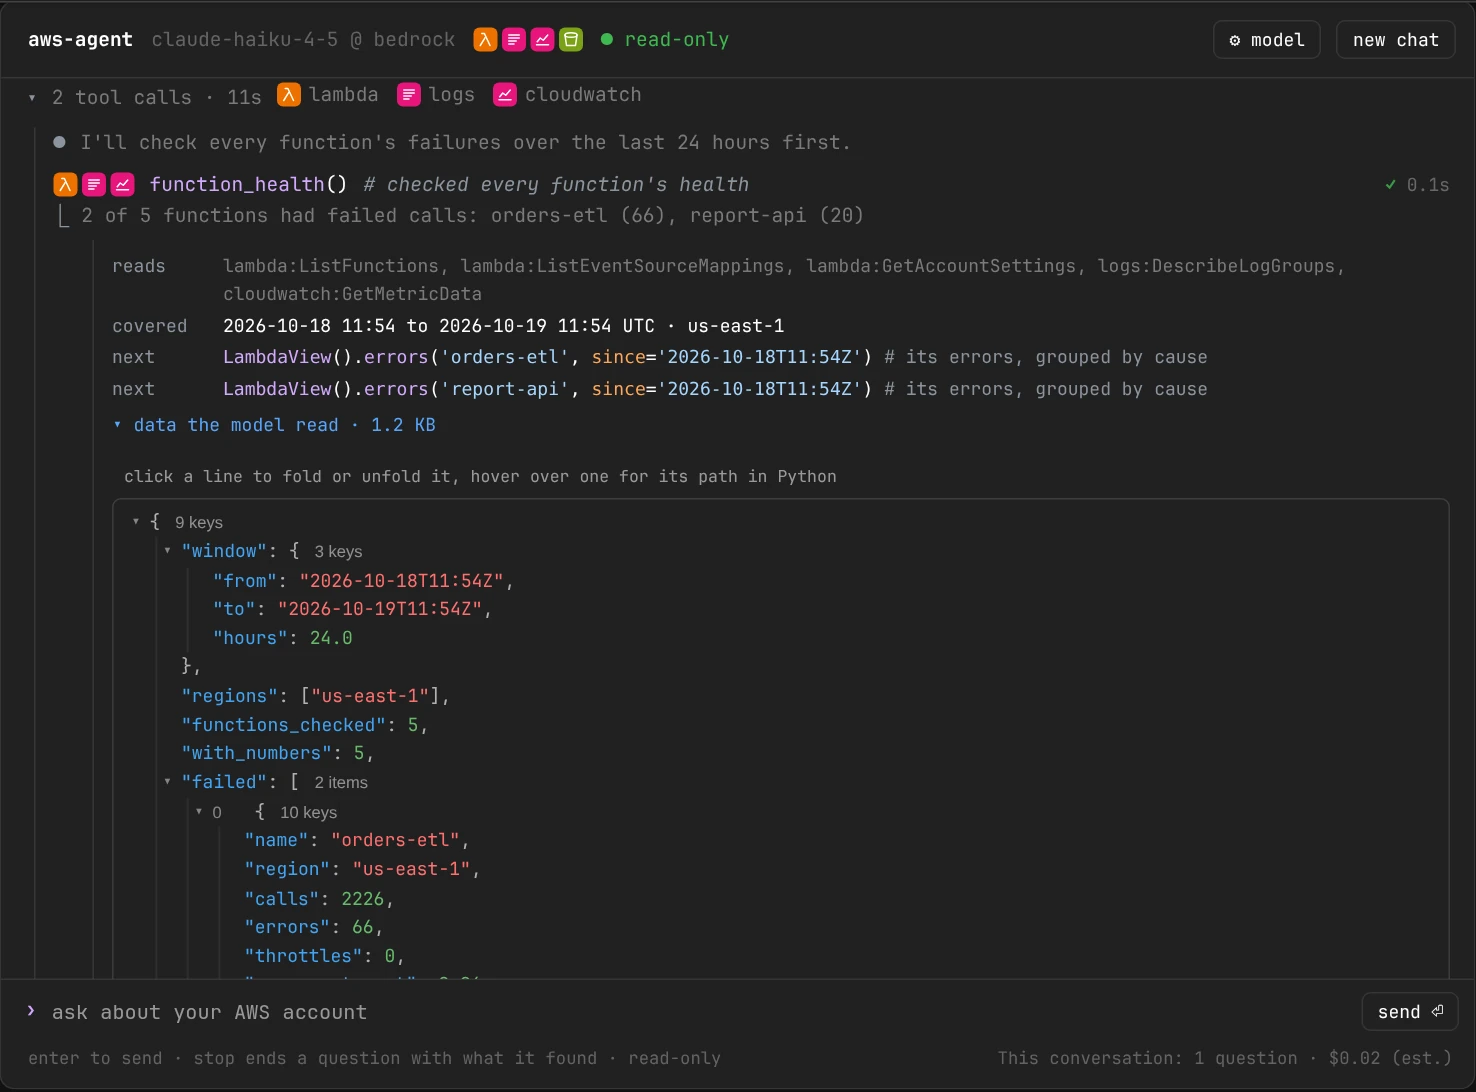Viewport: 1476px width, 1092px height.
Task: Open the model settings button
Action: (1267, 40)
